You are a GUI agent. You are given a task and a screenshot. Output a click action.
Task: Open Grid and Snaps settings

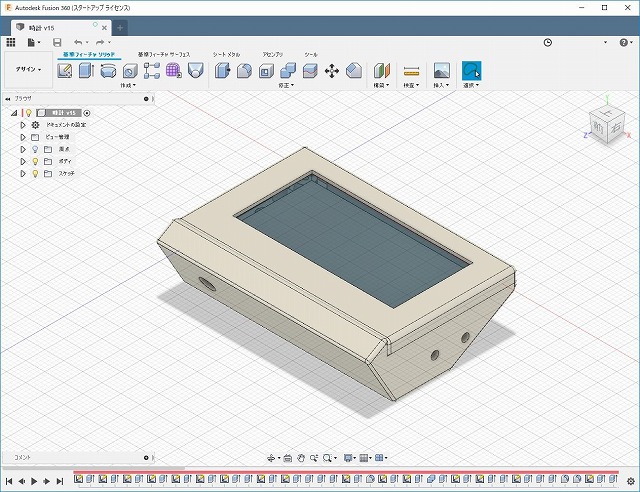coord(364,458)
